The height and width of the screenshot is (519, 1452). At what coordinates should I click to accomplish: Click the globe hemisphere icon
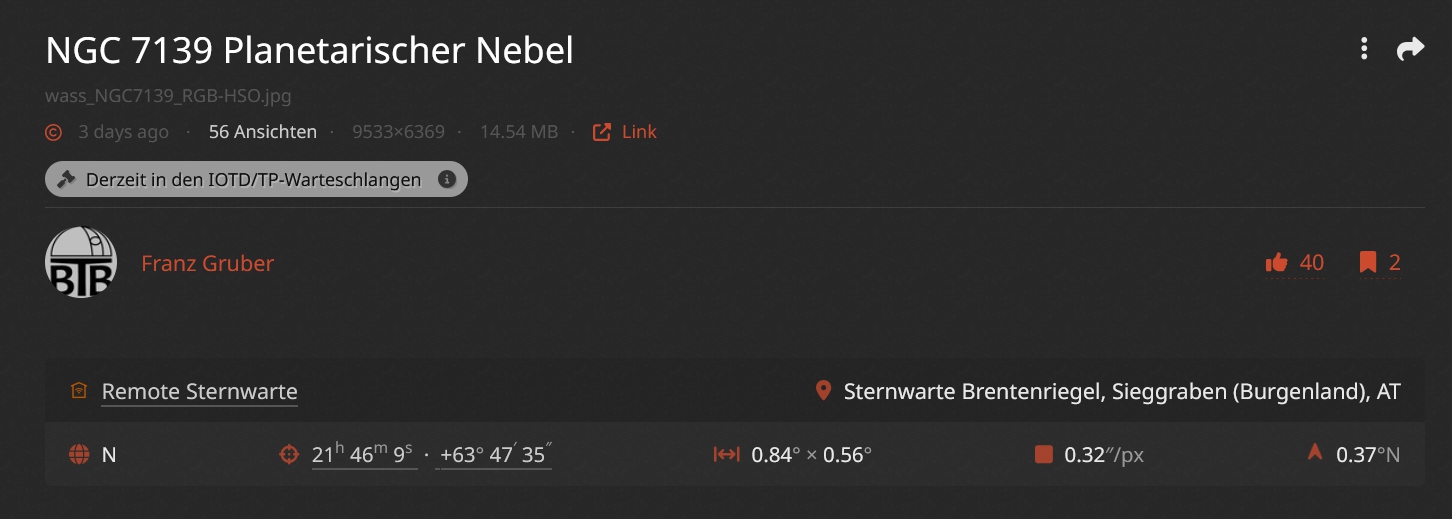pyautogui.click(x=79, y=455)
